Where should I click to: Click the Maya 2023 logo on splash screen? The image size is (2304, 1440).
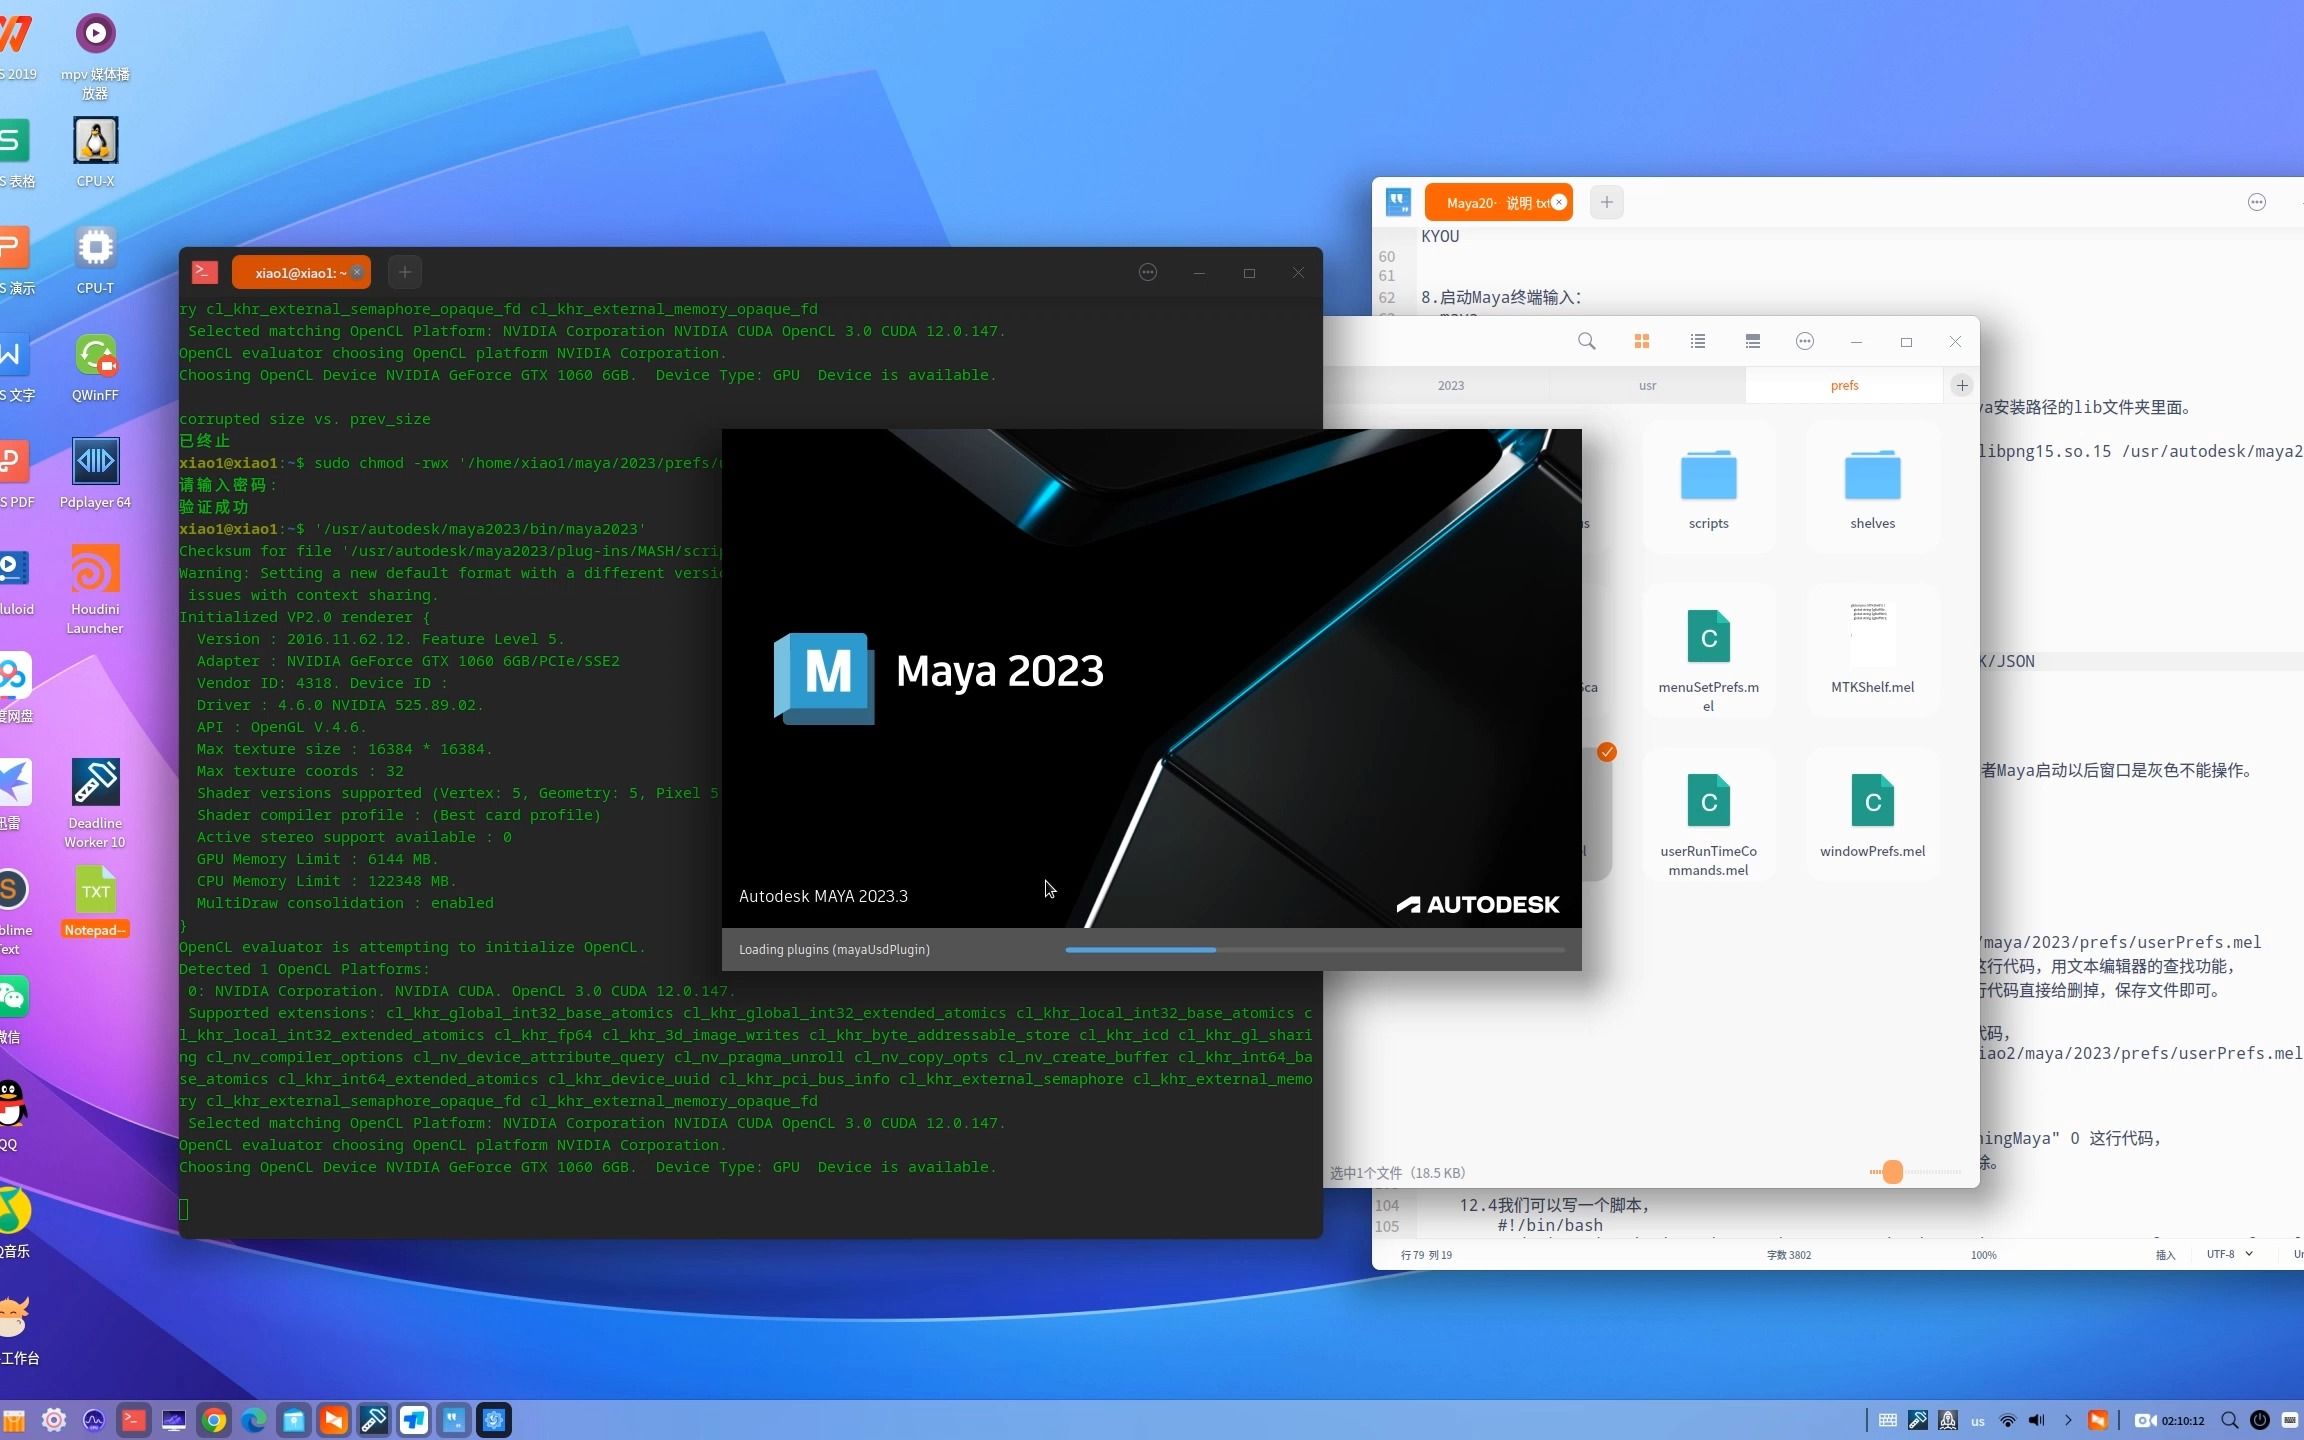(x=824, y=677)
